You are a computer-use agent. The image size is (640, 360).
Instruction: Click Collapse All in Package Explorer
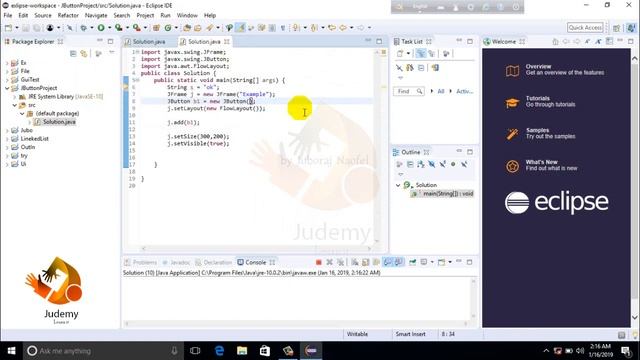coord(73,53)
